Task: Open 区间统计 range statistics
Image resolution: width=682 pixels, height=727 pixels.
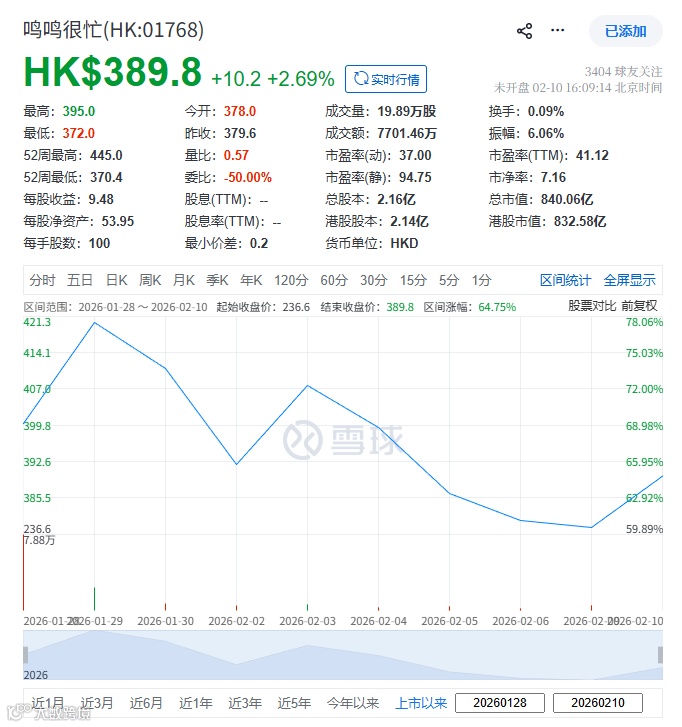Action: (565, 280)
